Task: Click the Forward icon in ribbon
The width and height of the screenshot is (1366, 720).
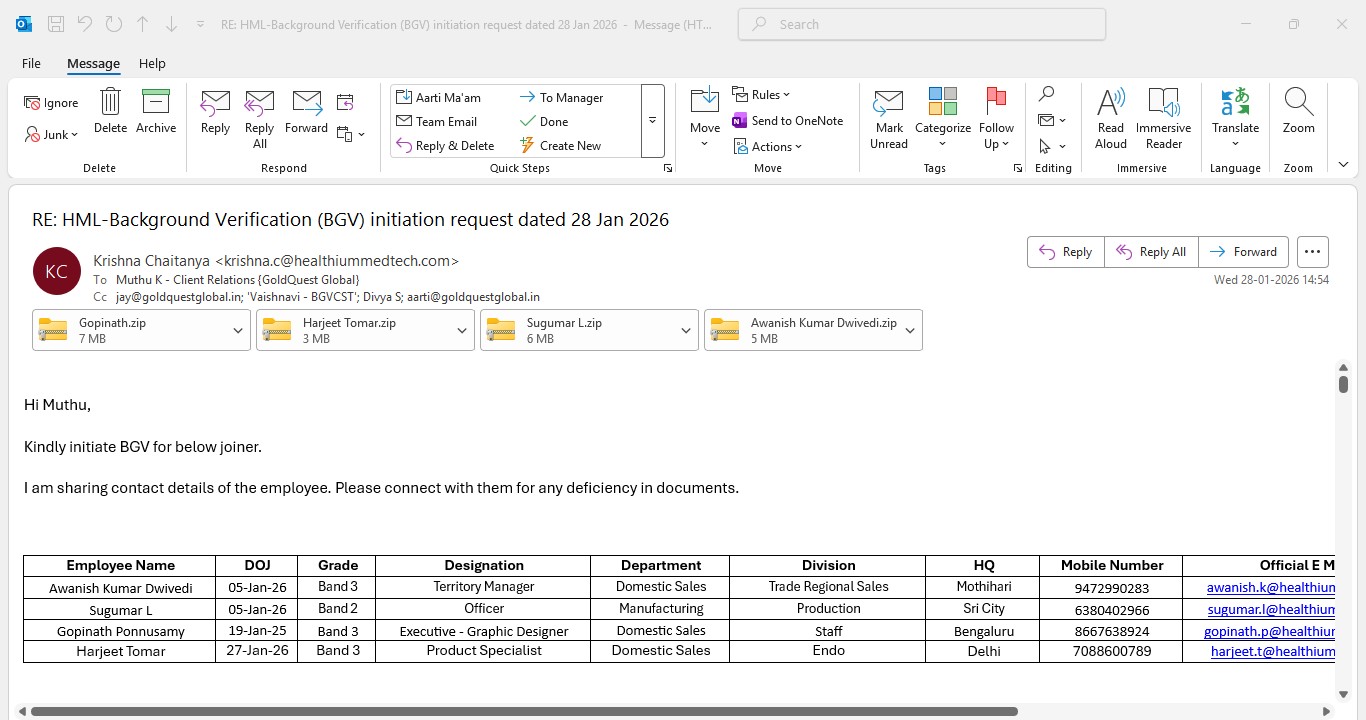Action: tap(306, 102)
